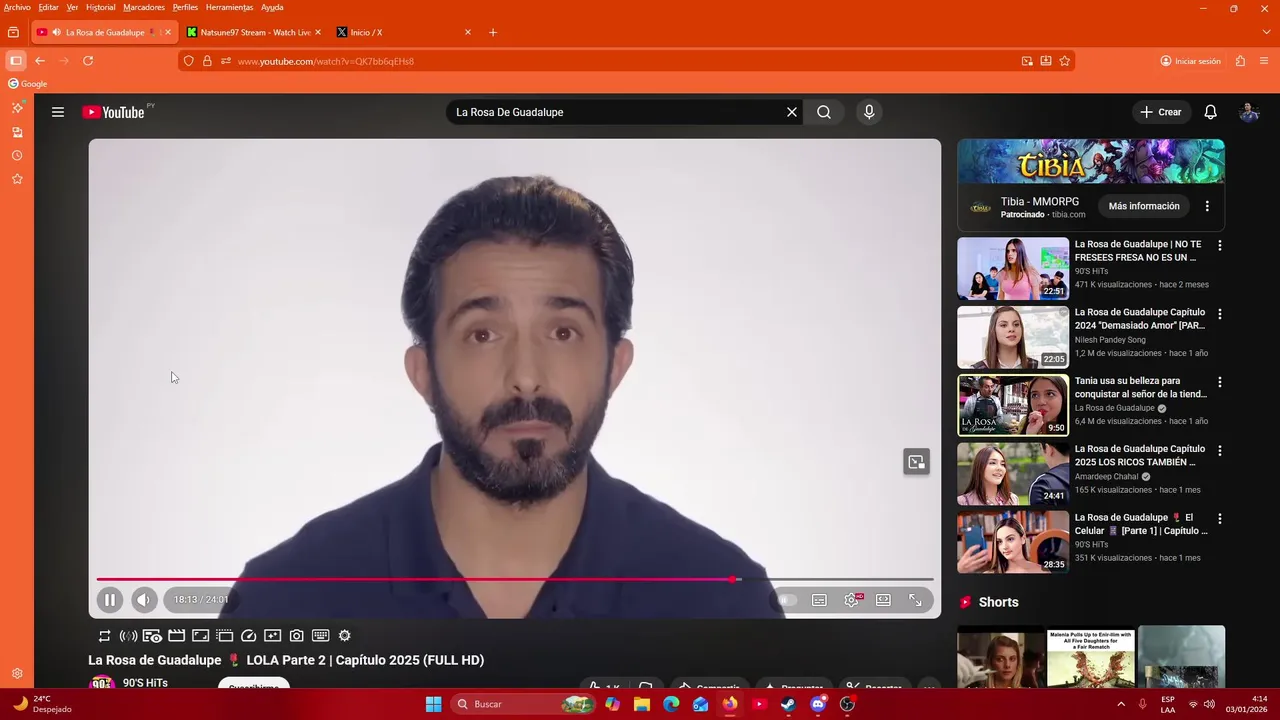This screenshot has width=1280, height=720.
Task: Open the keyboard shortcuts icon below player
Action: pos(321,636)
